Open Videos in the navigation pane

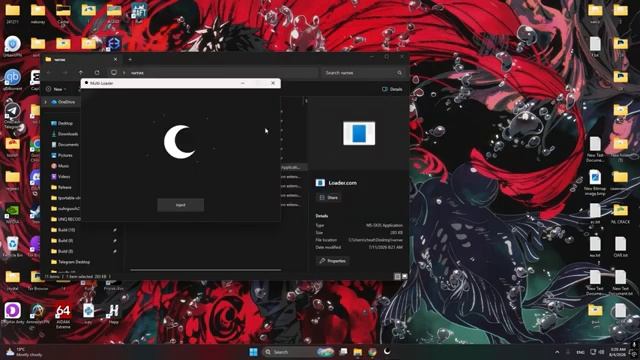pos(61,176)
